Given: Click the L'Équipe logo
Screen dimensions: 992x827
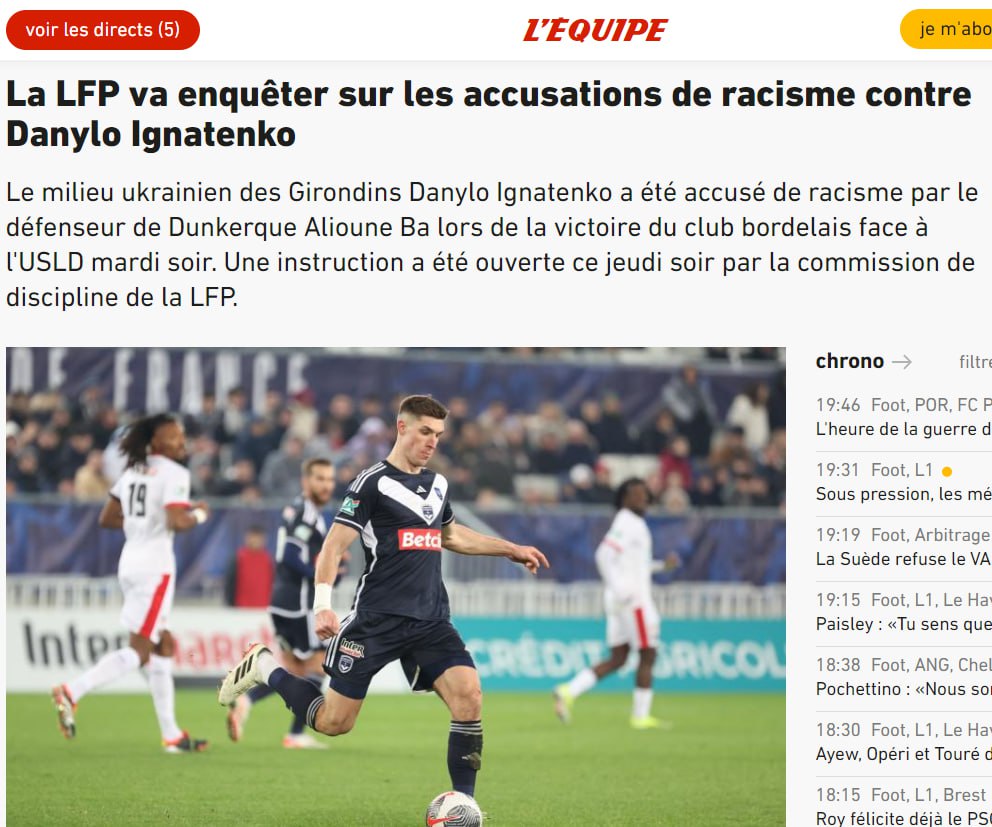Looking at the screenshot, I should pyautogui.click(x=595, y=30).
